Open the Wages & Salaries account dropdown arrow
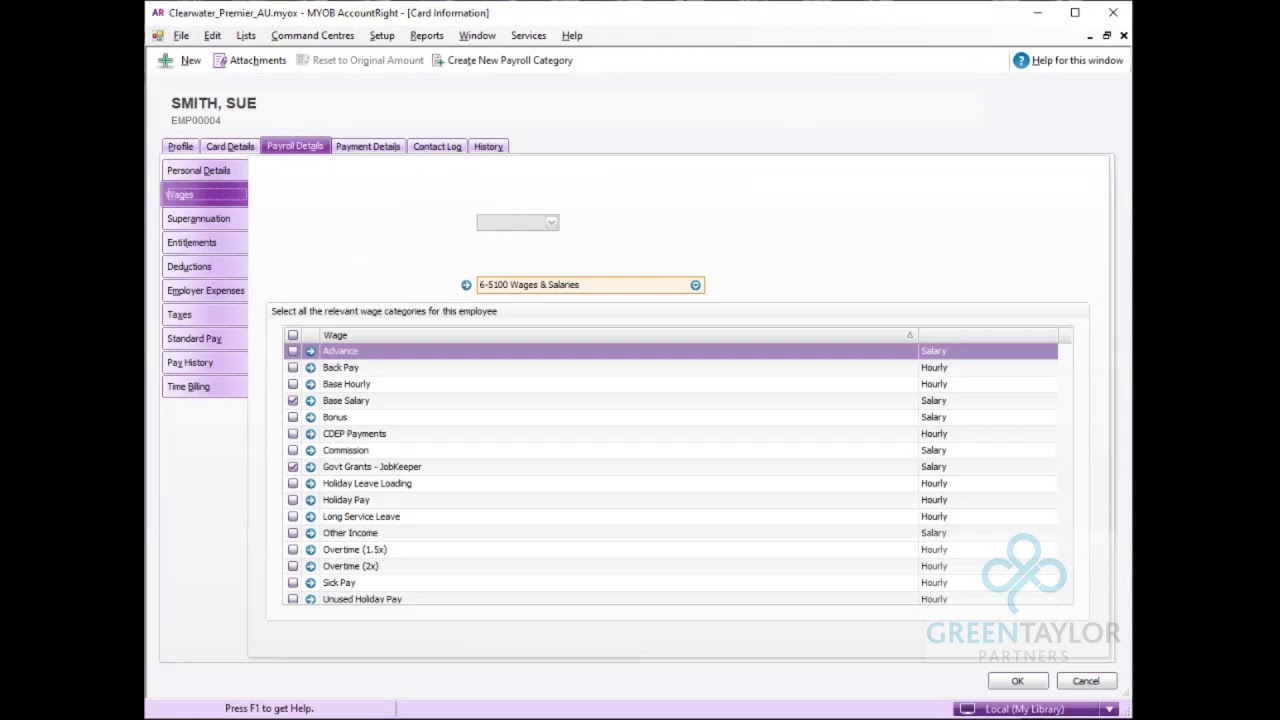This screenshot has width=1280, height=720. (x=695, y=285)
